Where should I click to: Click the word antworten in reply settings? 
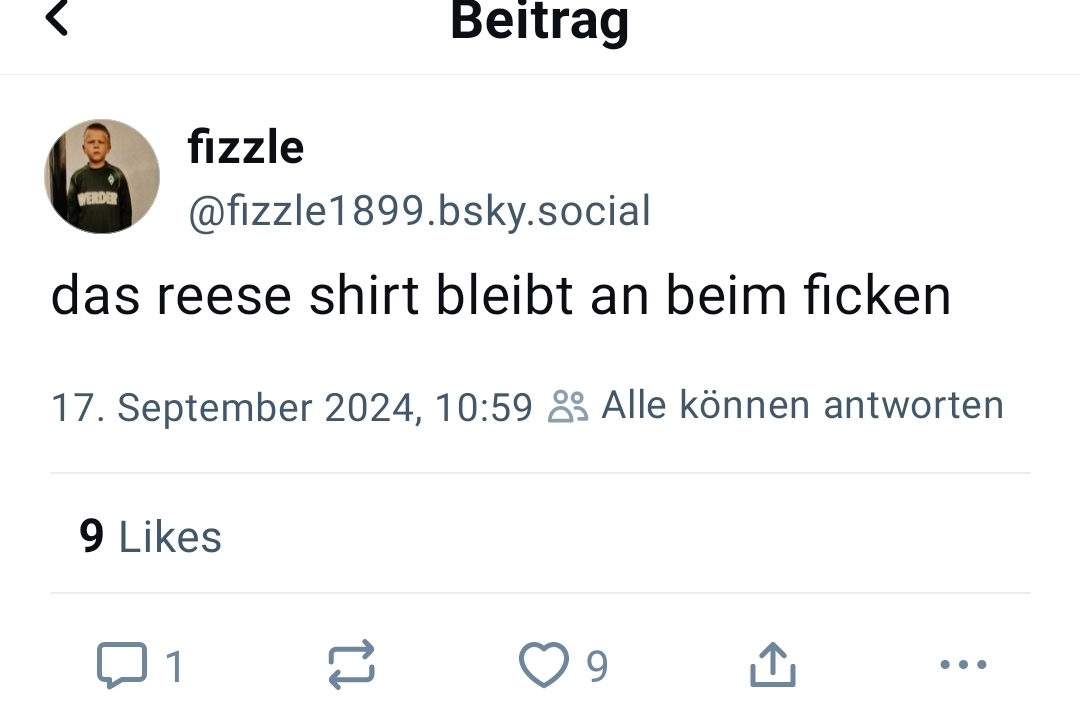[x=913, y=405]
